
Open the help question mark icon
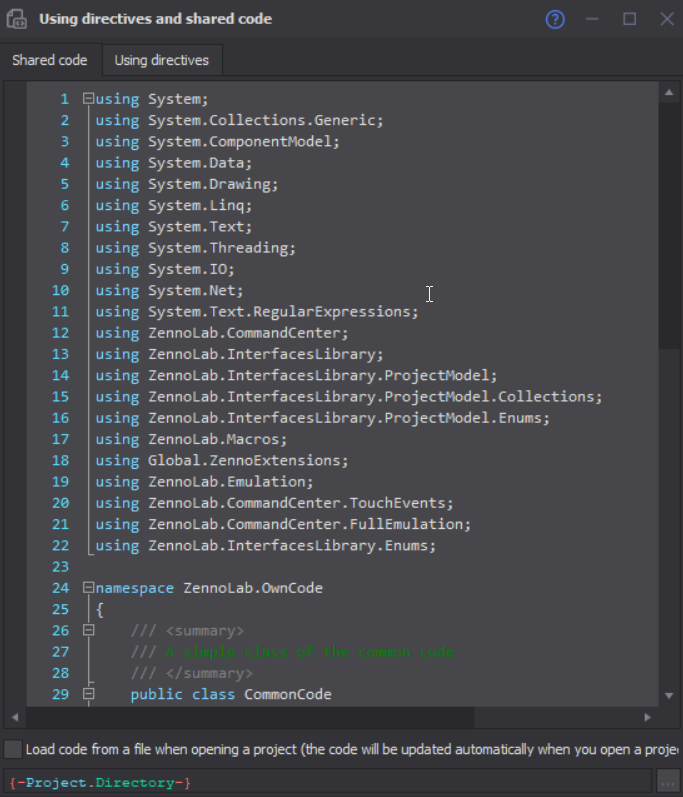pyautogui.click(x=555, y=19)
